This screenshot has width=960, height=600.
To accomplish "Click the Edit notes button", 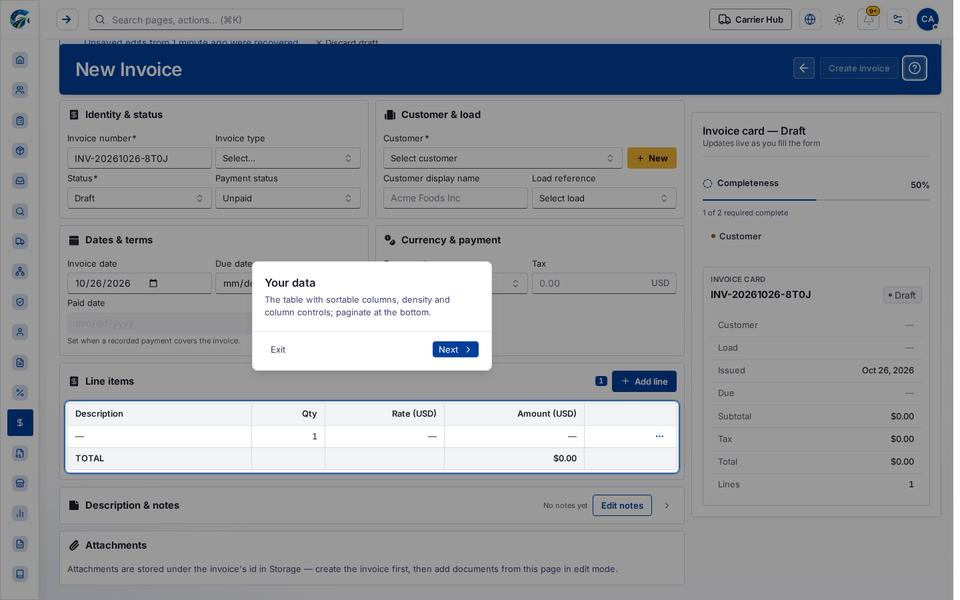I will pos(622,506).
